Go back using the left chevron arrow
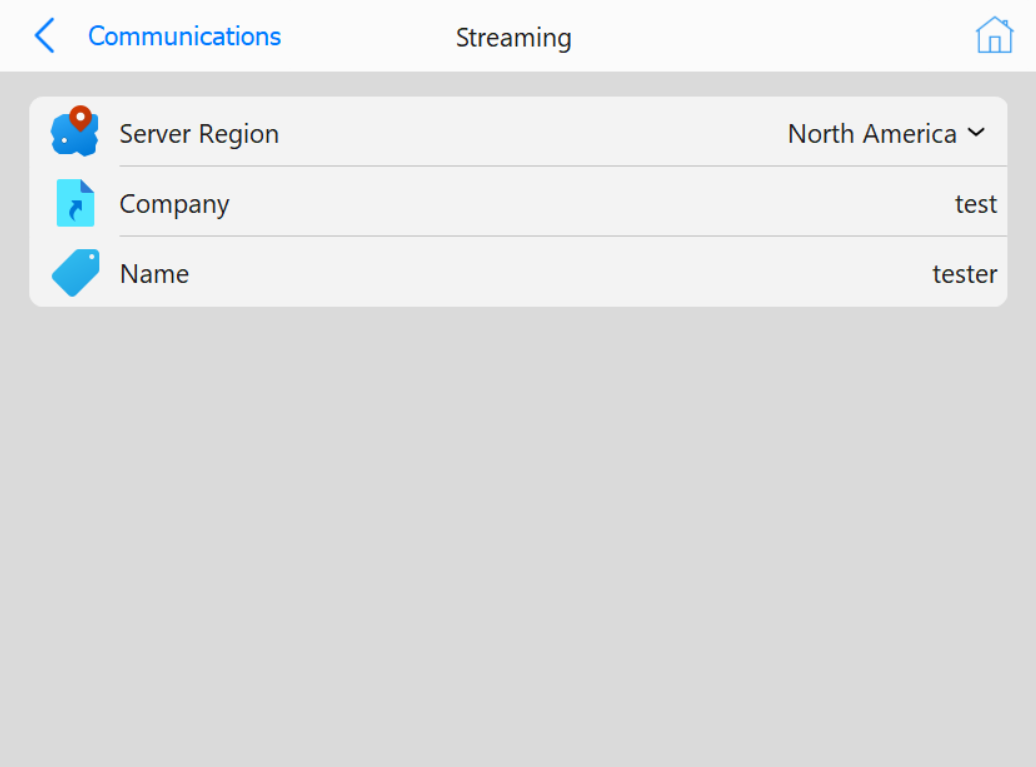This screenshot has width=1036, height=767. [44, 36]
